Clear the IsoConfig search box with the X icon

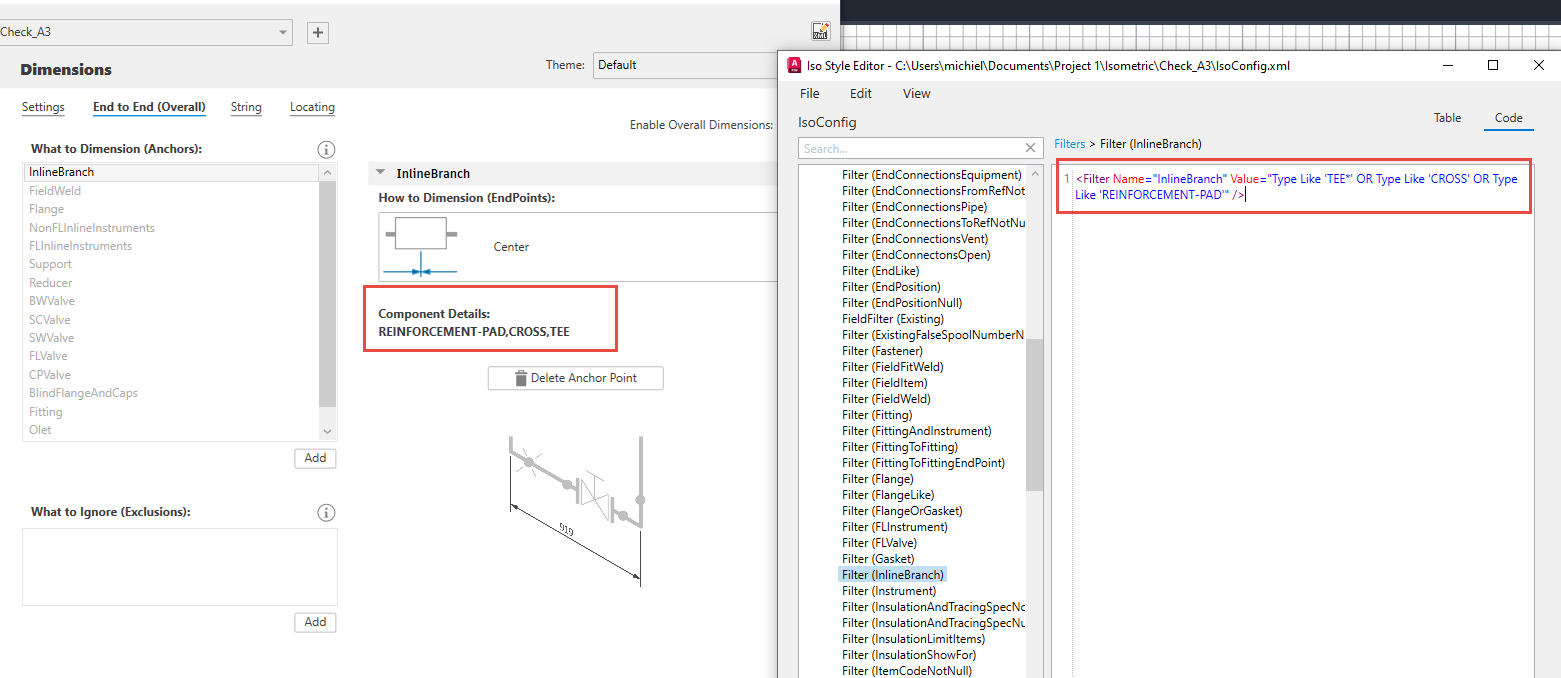1030,147
